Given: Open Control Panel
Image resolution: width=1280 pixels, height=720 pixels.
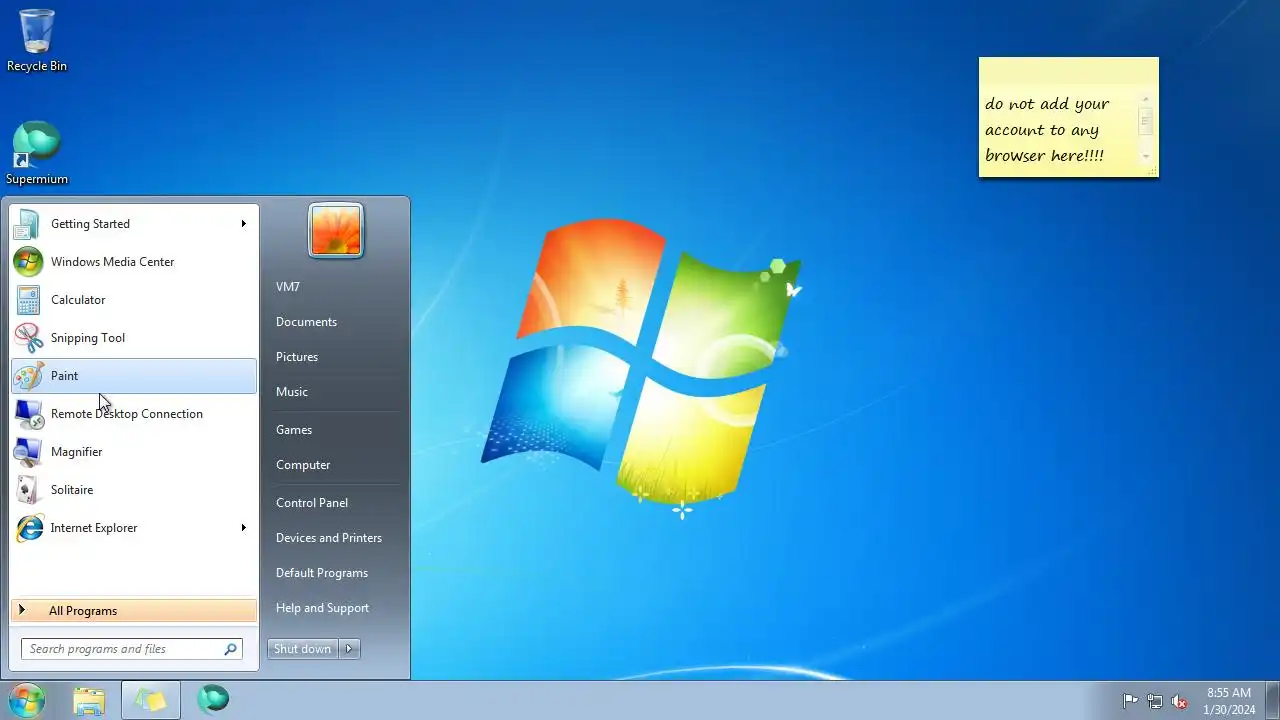Looking at the screenshot, I should click(312, 503).
